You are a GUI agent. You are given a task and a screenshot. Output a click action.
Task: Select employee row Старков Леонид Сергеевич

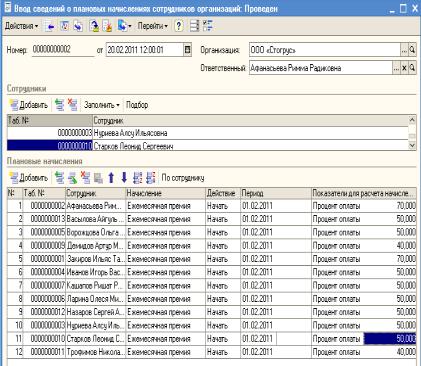pos(208,146)
